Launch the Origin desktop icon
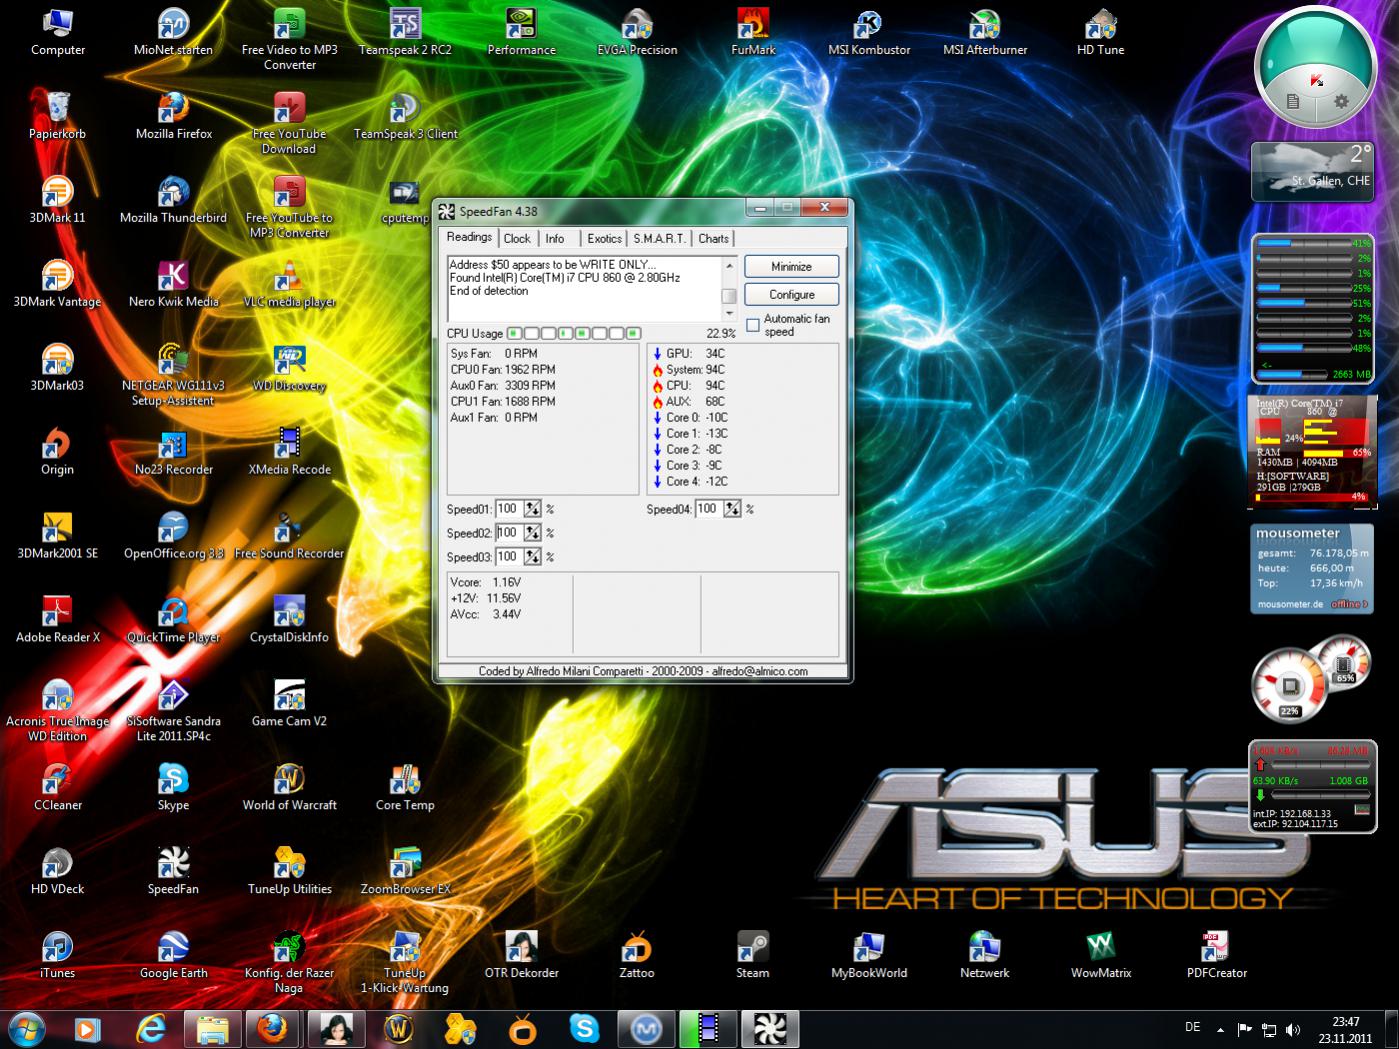The width and height of the screenshot is (1399, 1049). pyautogui.click(x=57, y=450)
